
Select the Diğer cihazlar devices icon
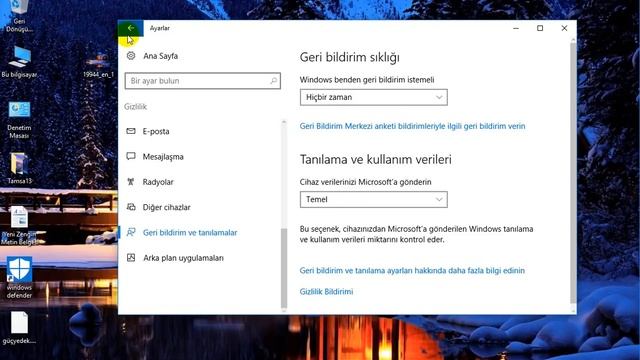131,207
